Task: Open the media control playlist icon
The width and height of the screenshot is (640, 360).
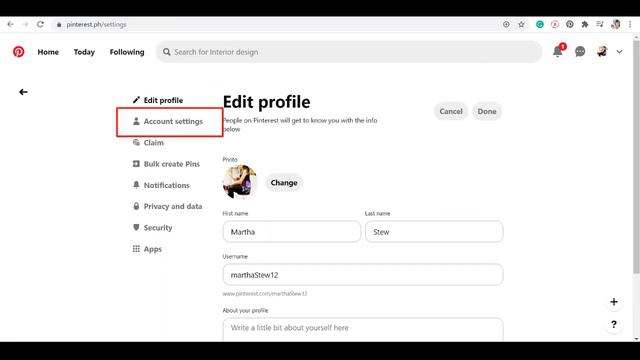Action: [x=600, y=24]
